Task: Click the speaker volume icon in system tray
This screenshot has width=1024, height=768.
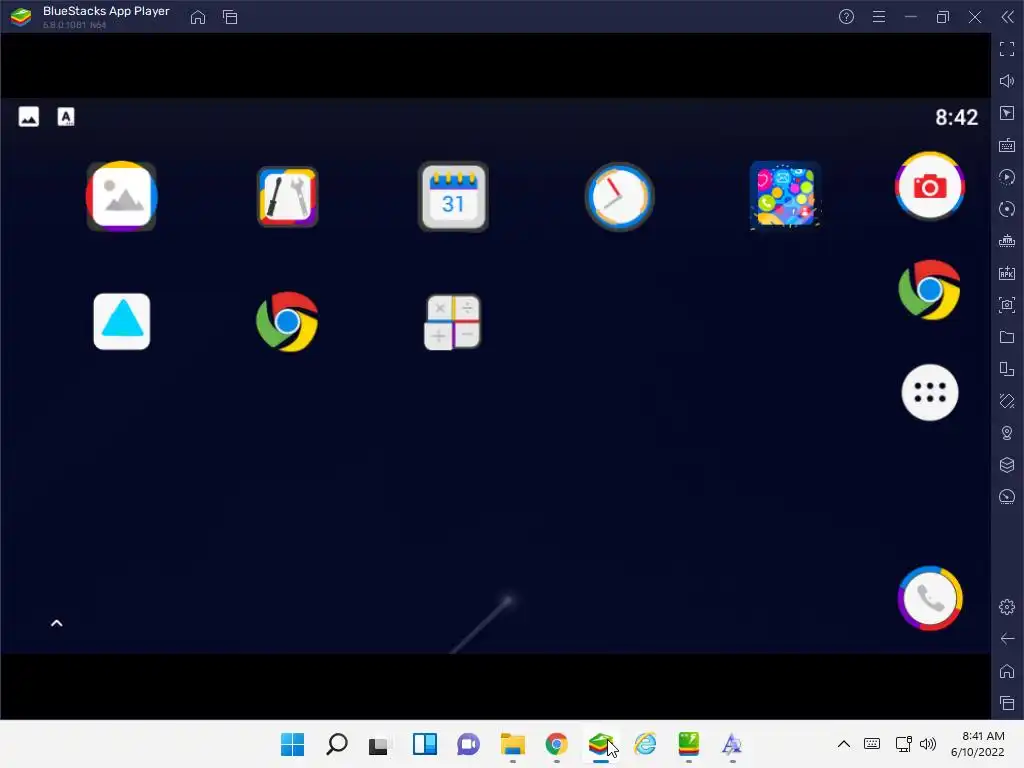Action: click(x=927, y=744)
